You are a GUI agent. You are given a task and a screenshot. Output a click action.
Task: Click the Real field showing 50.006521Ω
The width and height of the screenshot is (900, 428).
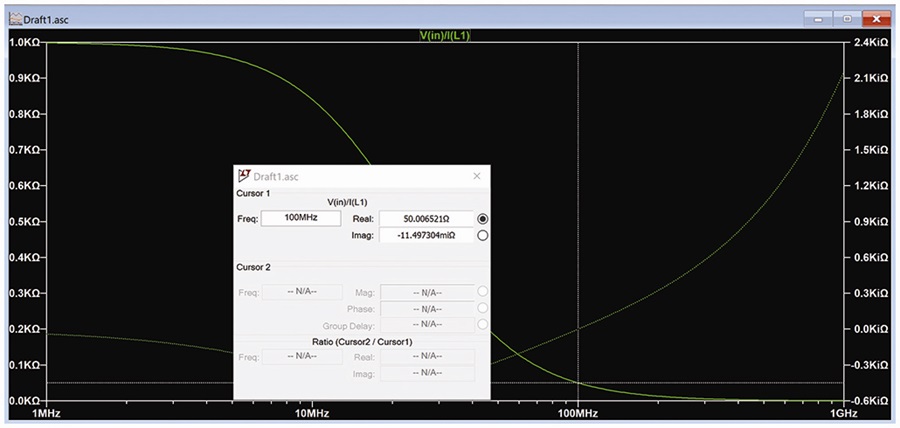426,219
